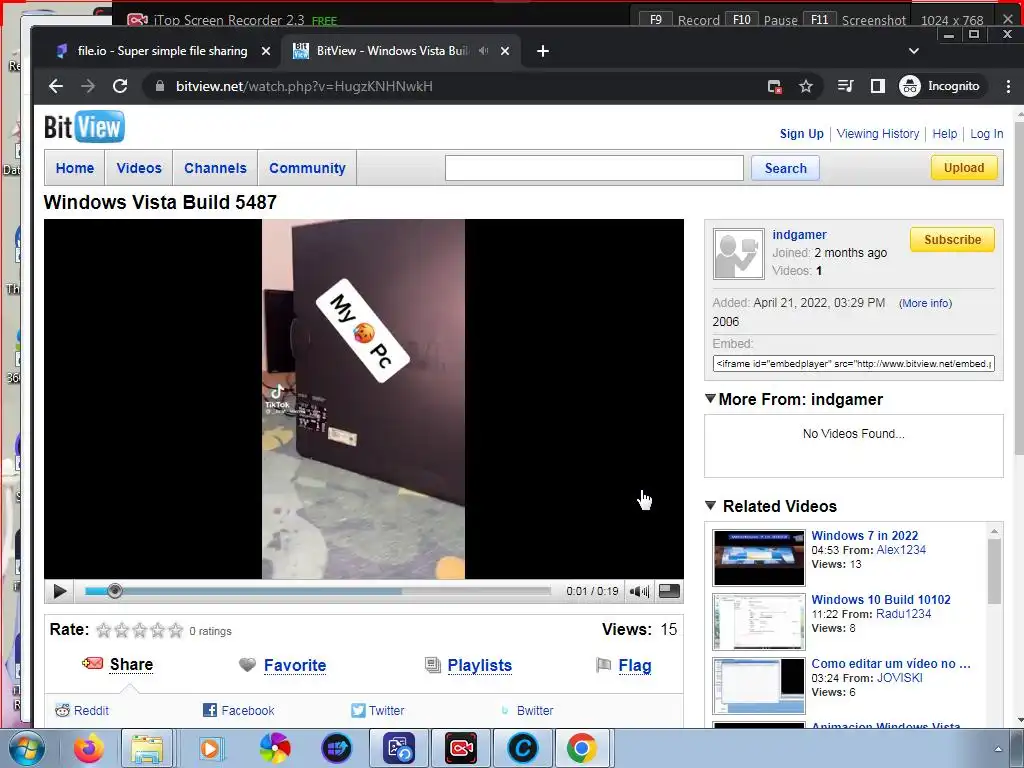Click the Favorite link
This screenshot has height=768, width=1024.
coord(295,665)
